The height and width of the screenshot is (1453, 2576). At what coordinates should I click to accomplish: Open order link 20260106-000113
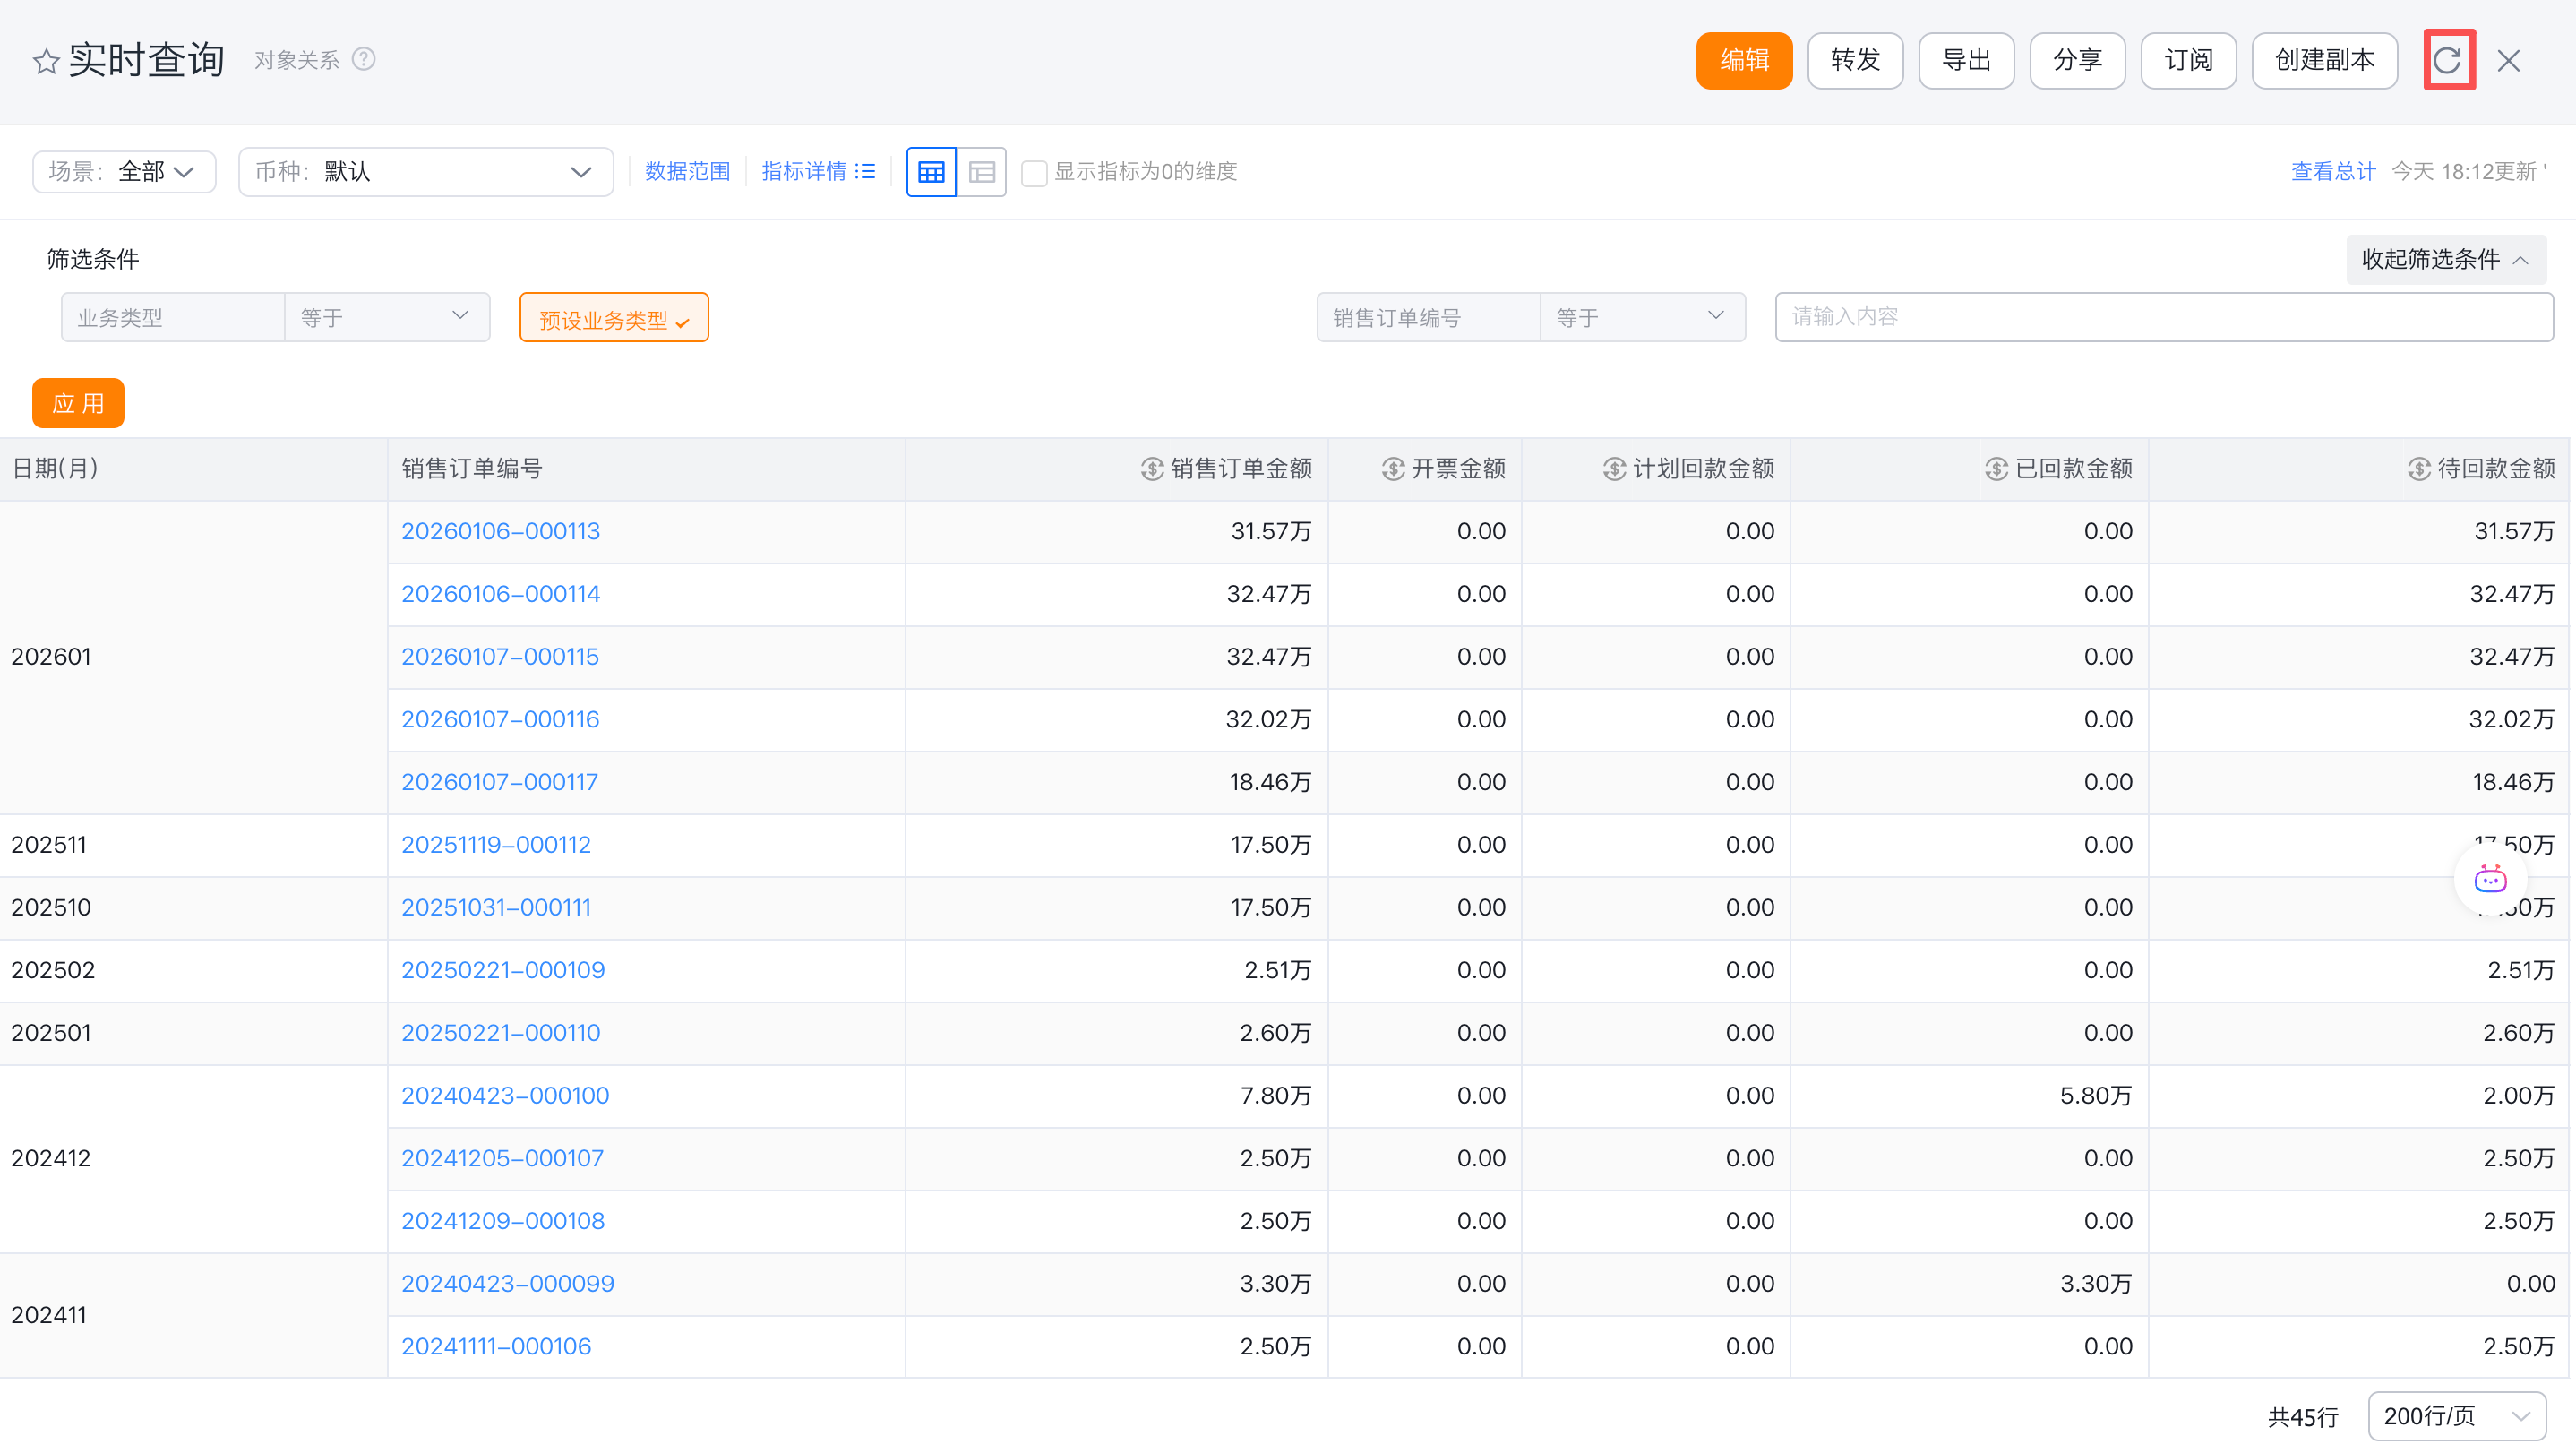(x=500, y=531)
